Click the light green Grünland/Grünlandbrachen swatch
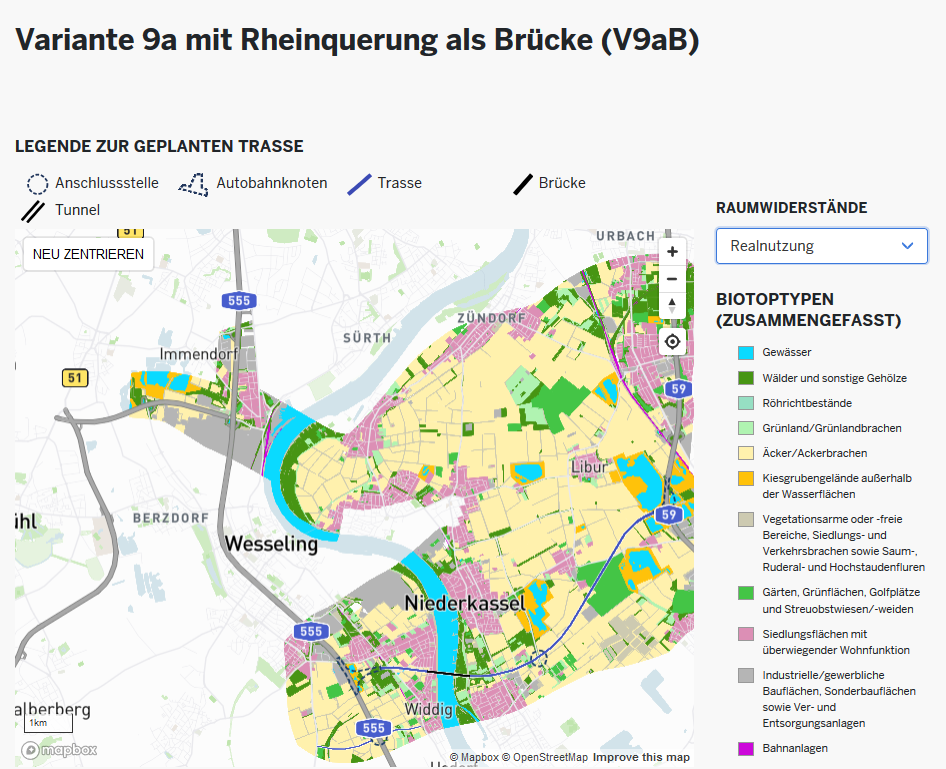Viewport: 946px width, 769px height. click(746, 428)
